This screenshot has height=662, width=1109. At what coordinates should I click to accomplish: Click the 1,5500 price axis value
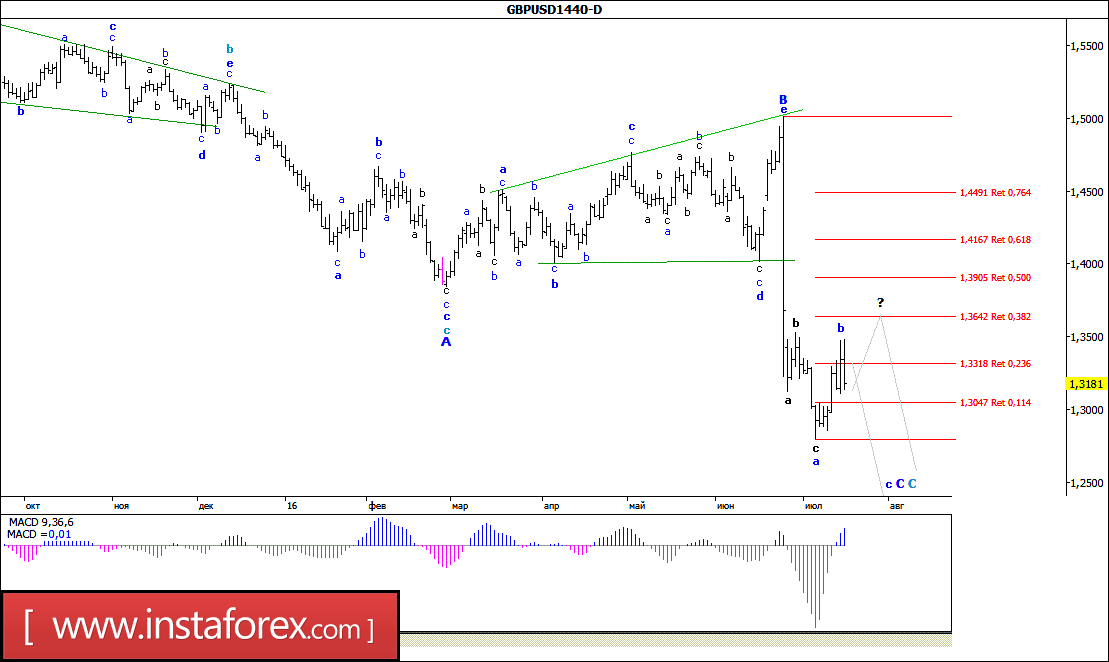click(x=1086, y=46)
